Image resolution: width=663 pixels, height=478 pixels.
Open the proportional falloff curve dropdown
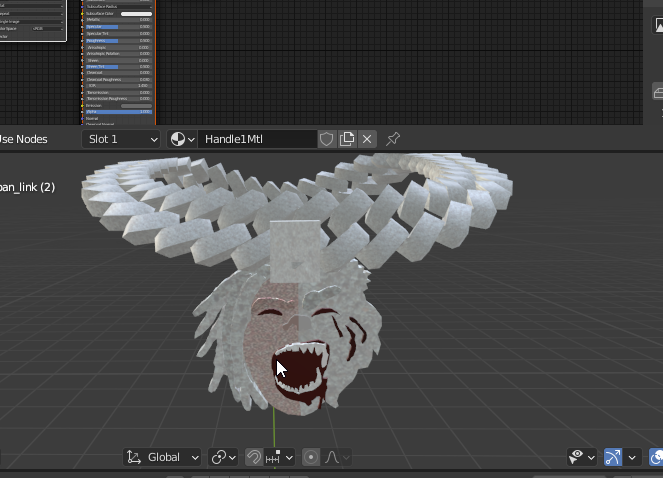337,457
